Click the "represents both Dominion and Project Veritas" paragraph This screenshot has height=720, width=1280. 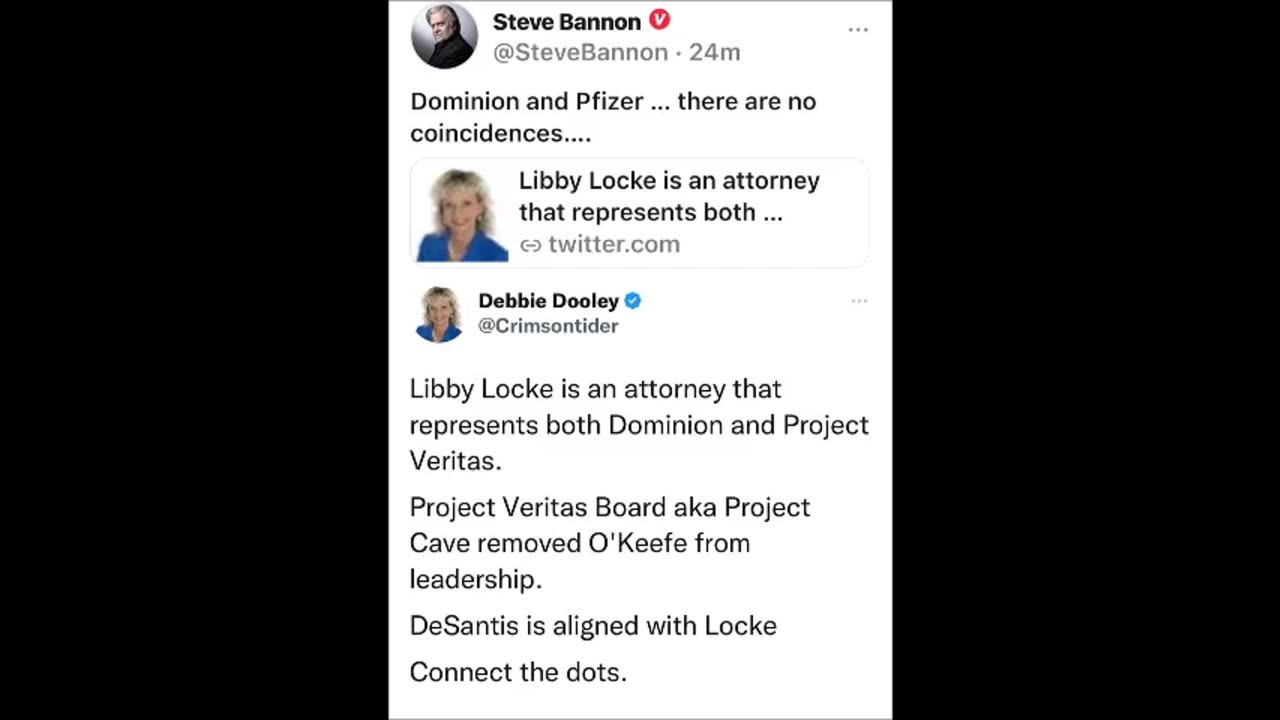click(x=638, y=424)
